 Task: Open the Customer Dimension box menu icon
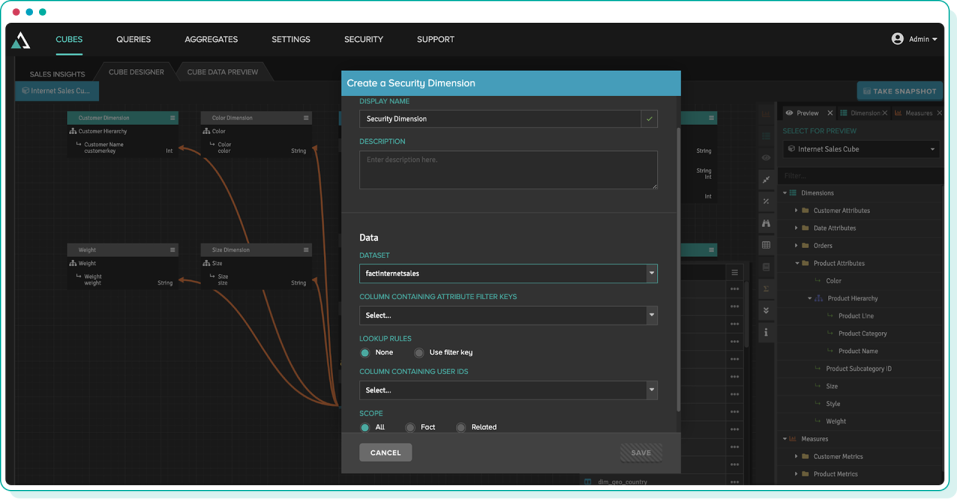click(173, 118)
